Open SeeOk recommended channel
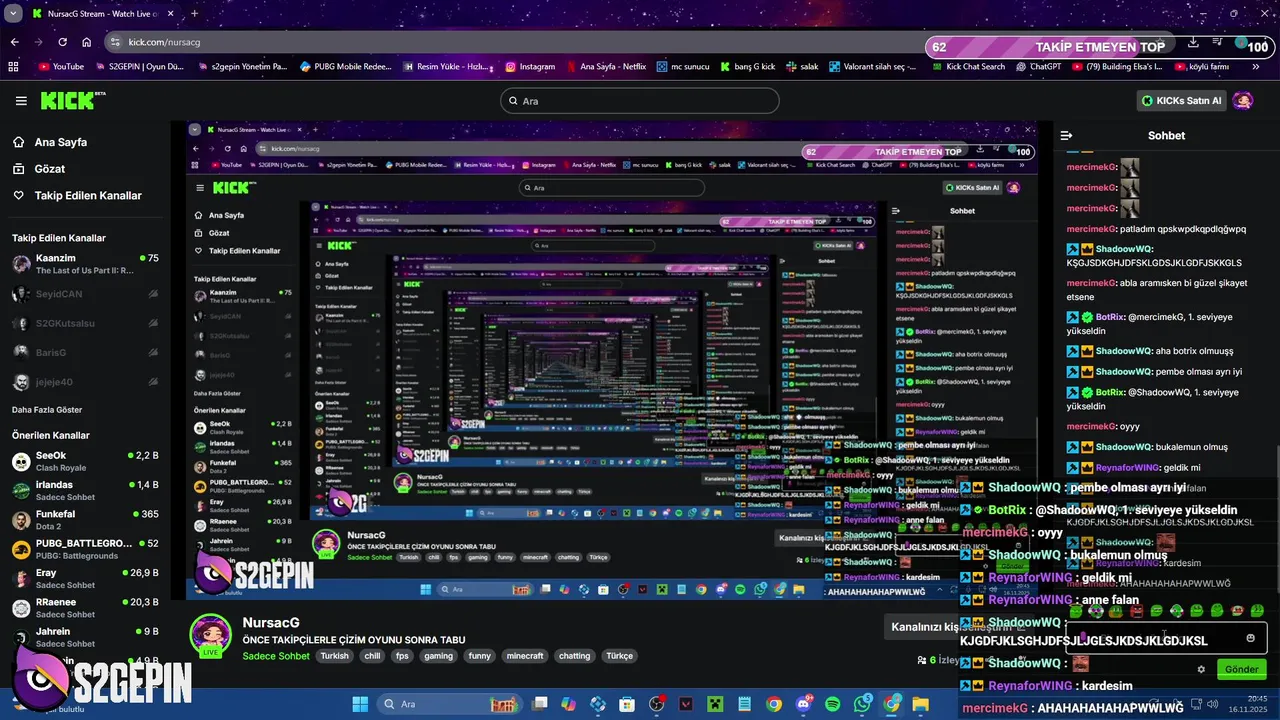 [x=84, y=461]
